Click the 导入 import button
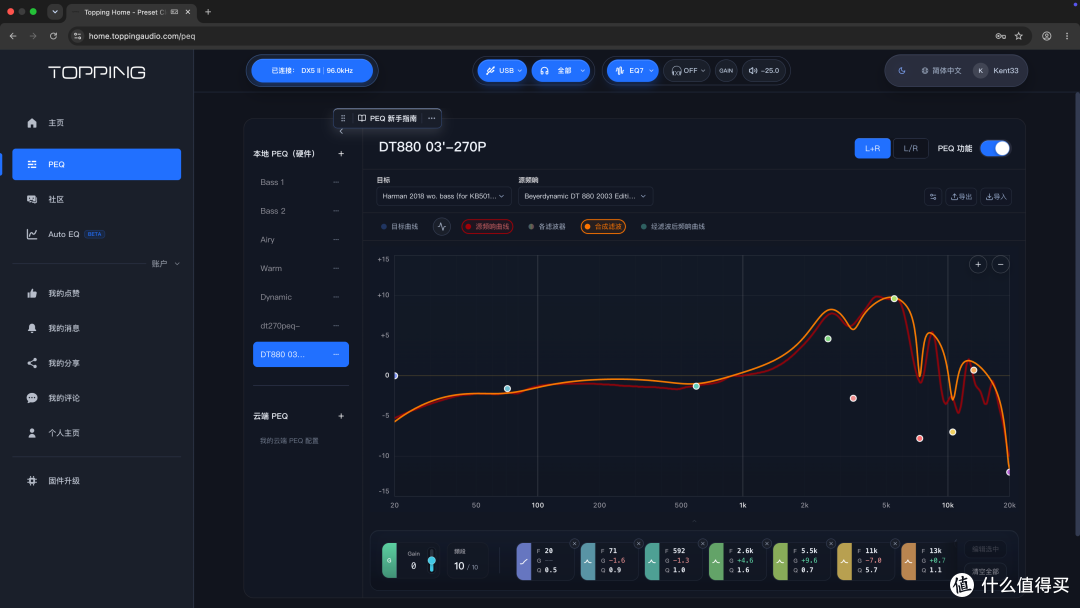The image size is (1080, 608). click(996, 197)
